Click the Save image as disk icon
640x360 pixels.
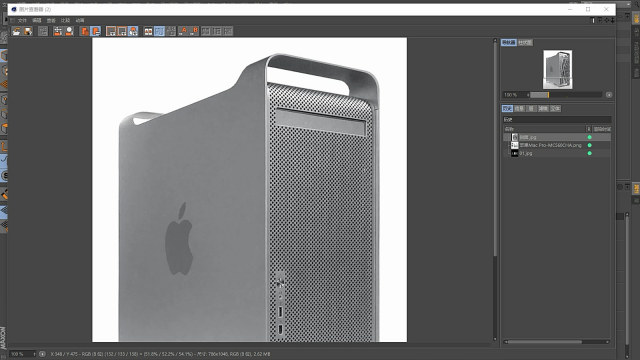(28, 31)
